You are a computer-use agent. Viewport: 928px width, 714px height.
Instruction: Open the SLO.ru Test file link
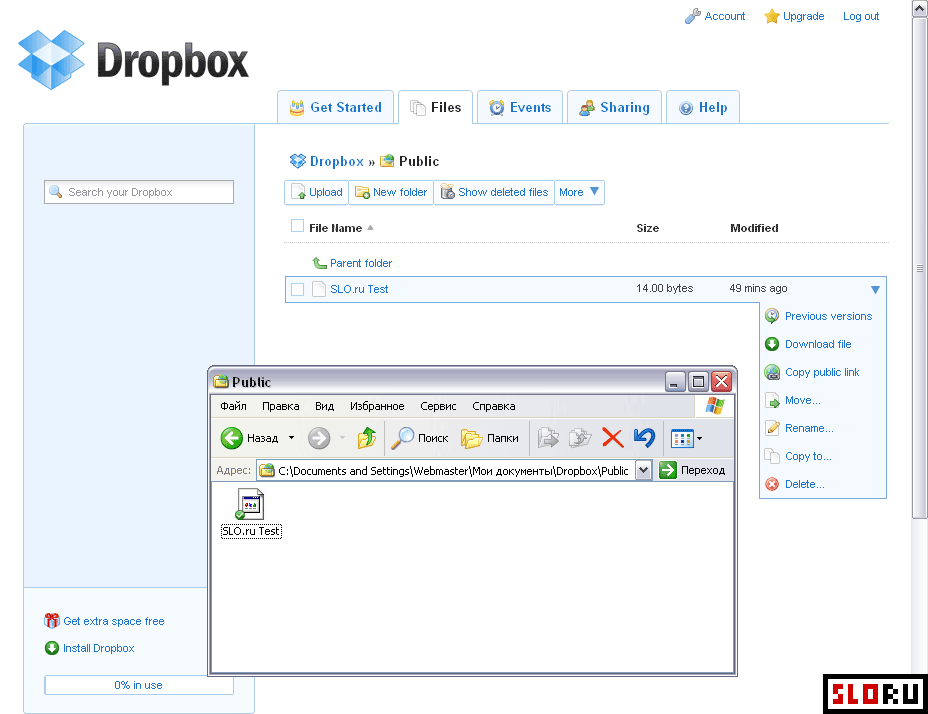359,289
